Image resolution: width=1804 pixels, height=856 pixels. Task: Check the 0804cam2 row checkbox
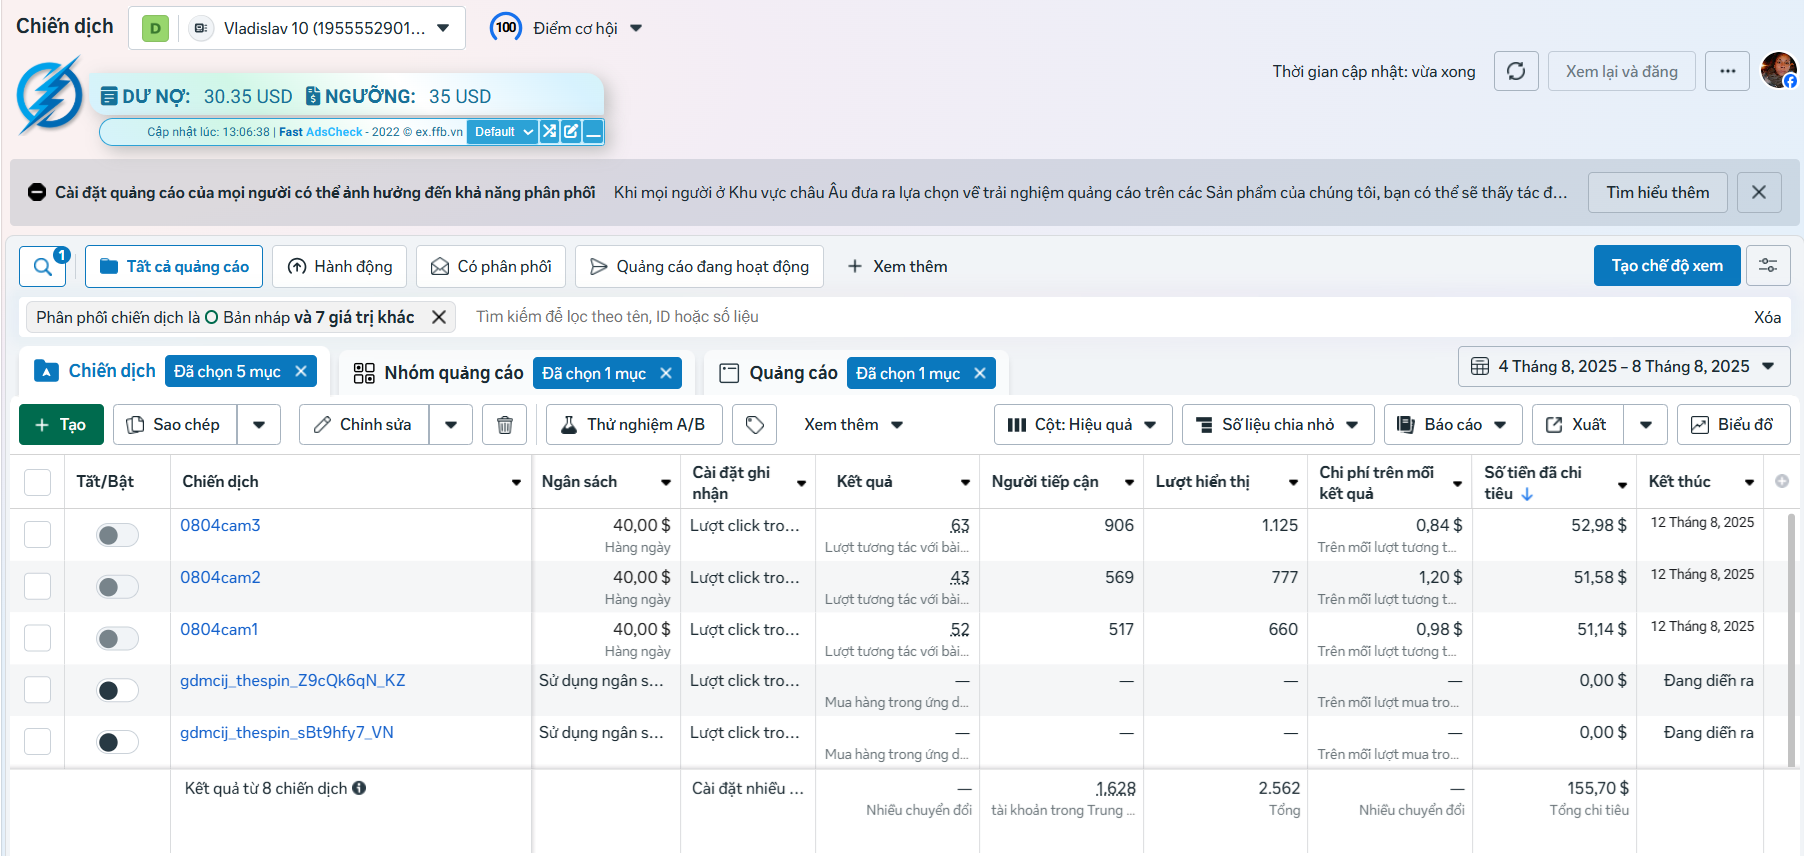click(37, 586)
